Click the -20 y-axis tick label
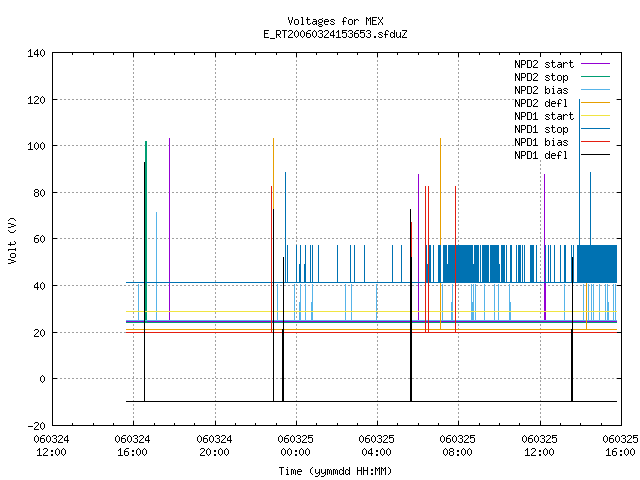Screen dimensions: 640x480 [x=36, y=426]
